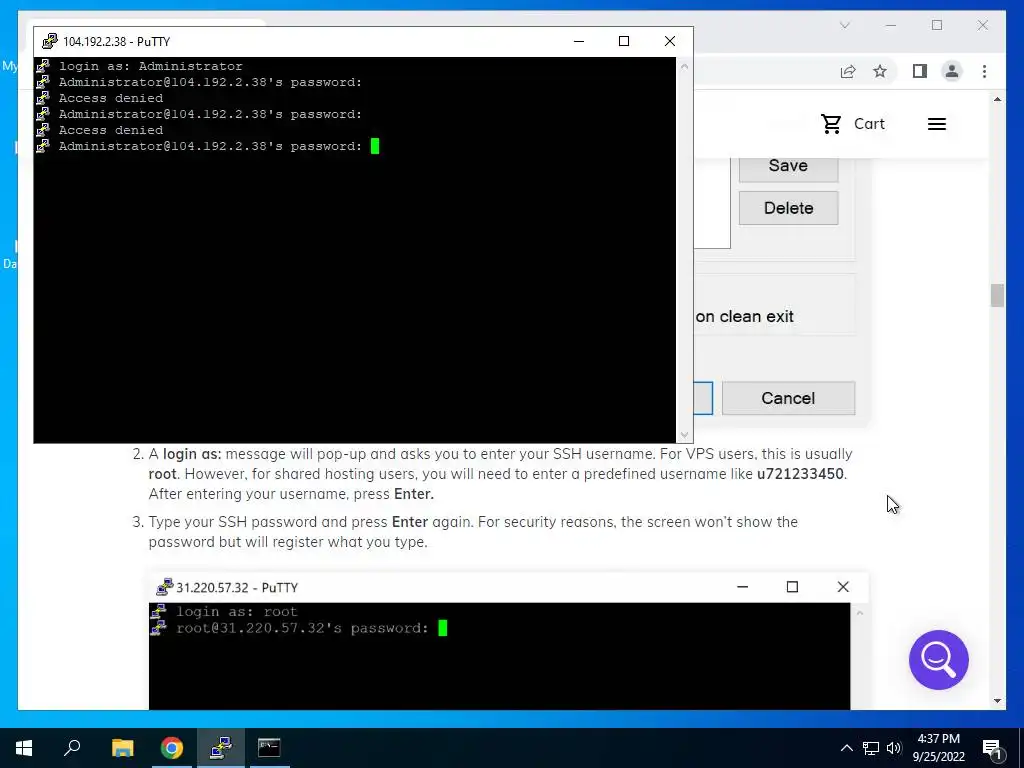Click 'login as: Administrator' line in terminal
Viewport: 1024px width, 768px height.
pyautogui.click(x=151, y=66)
